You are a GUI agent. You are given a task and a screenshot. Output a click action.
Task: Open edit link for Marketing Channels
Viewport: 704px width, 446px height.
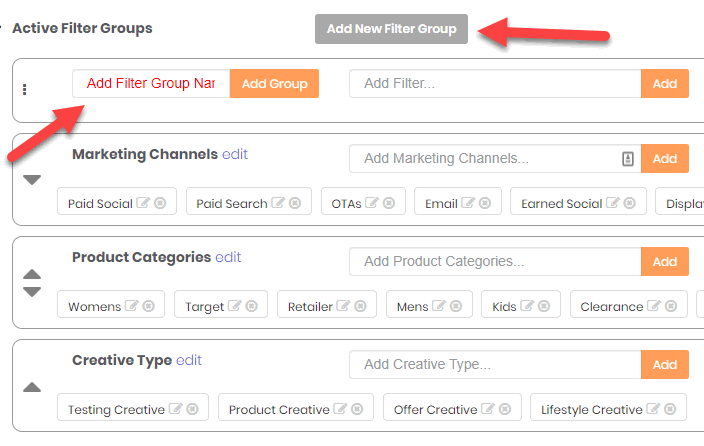click(x=235, y=154)
